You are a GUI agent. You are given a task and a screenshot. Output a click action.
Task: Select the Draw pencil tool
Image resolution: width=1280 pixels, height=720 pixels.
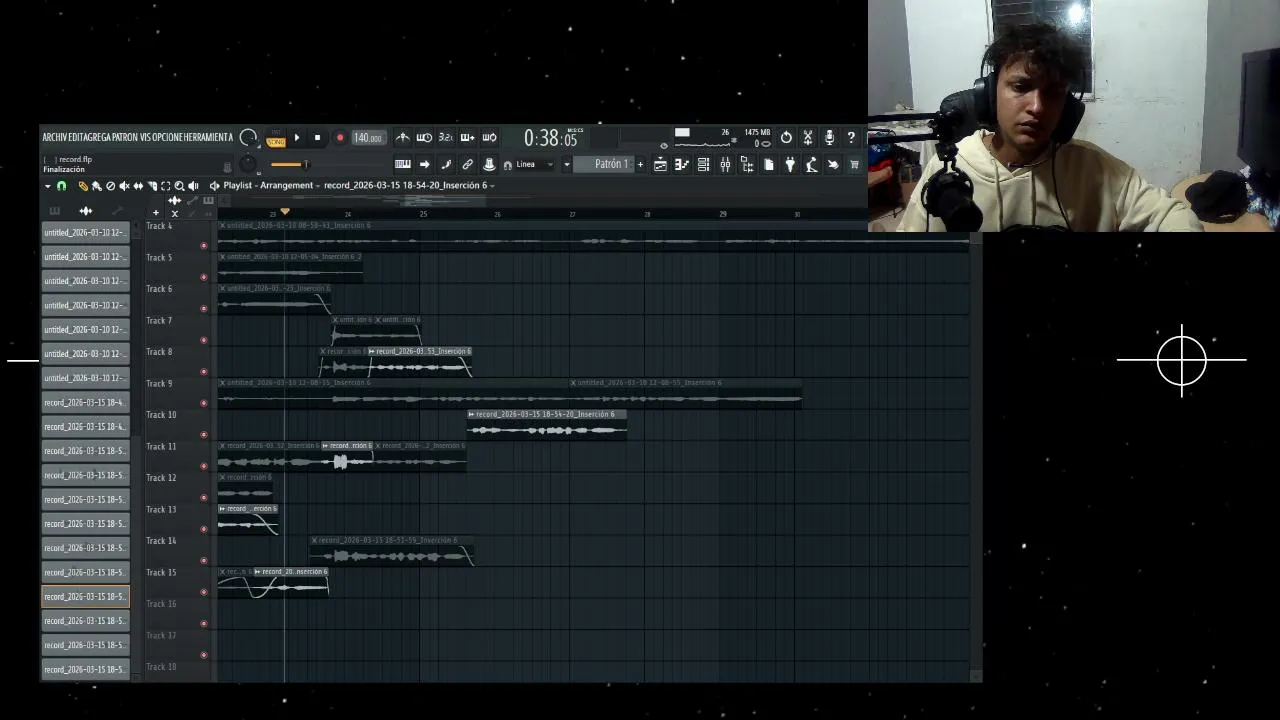point(83,186)
